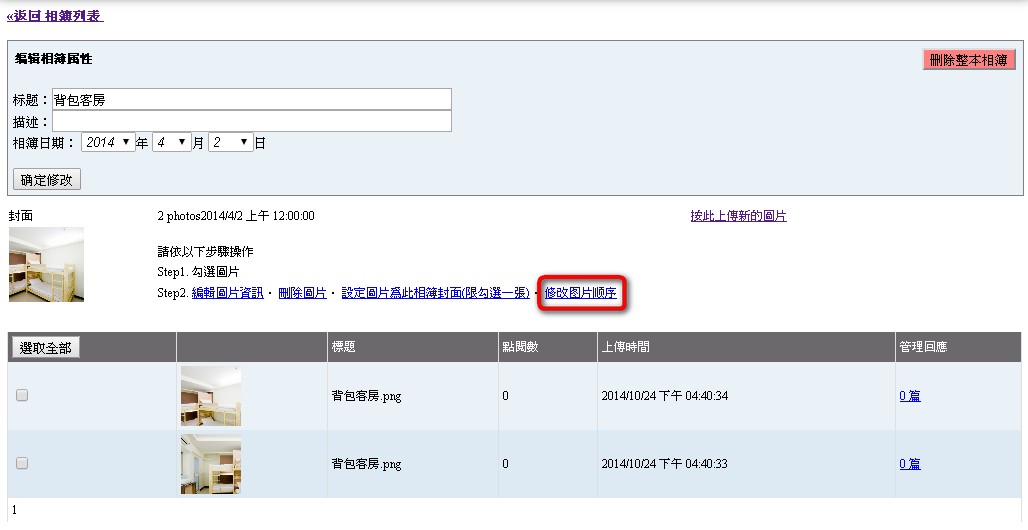
Task: Click the album cover thumbnail under 封面
Action: click(x=46, y=264)
